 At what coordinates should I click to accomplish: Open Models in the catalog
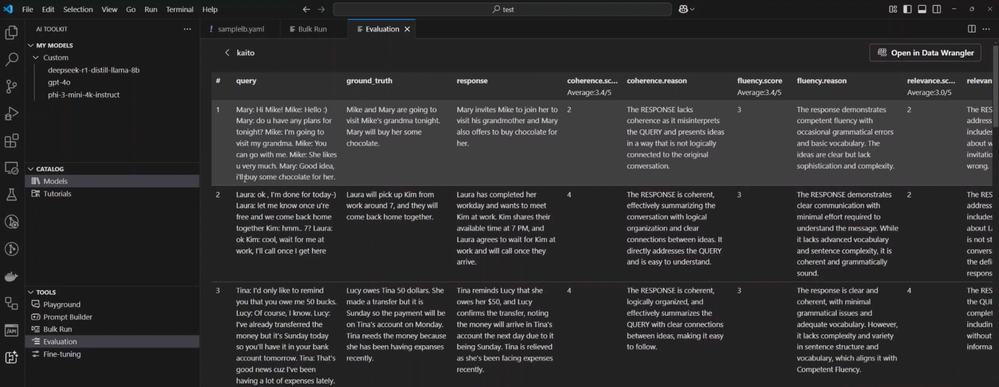[112, 181]
